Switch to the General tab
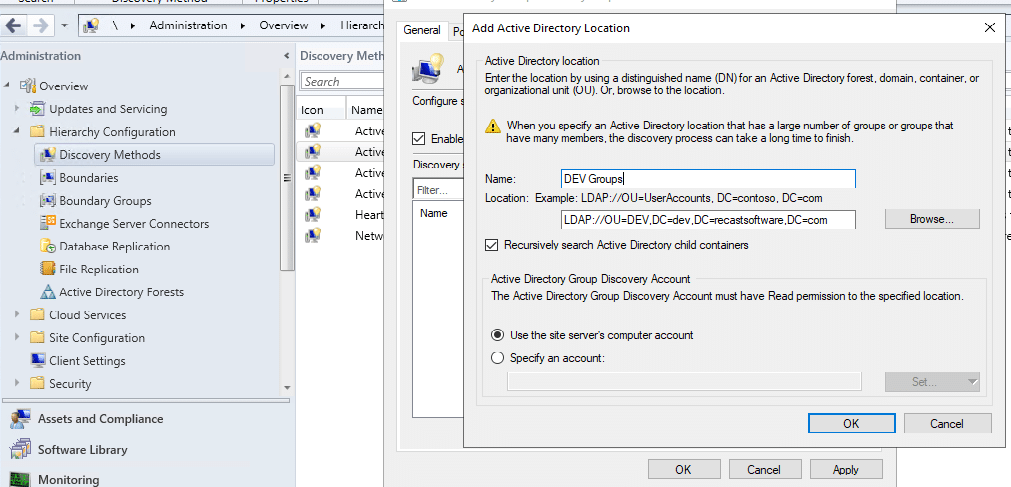 [x=421, y=30]
